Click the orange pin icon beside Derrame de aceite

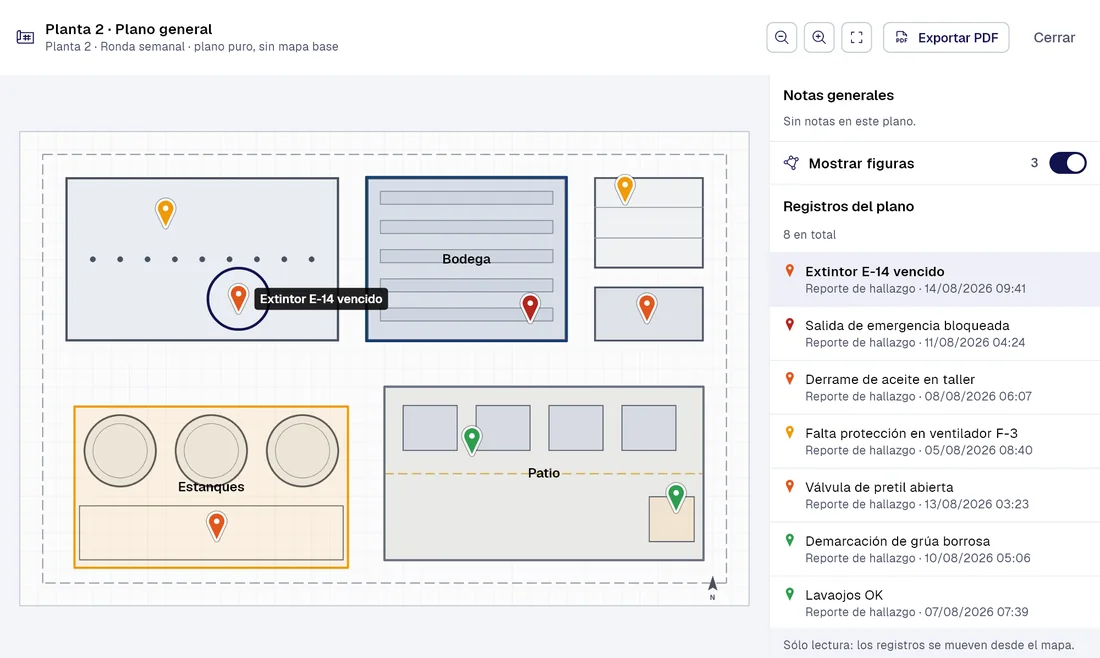(790, 379)
